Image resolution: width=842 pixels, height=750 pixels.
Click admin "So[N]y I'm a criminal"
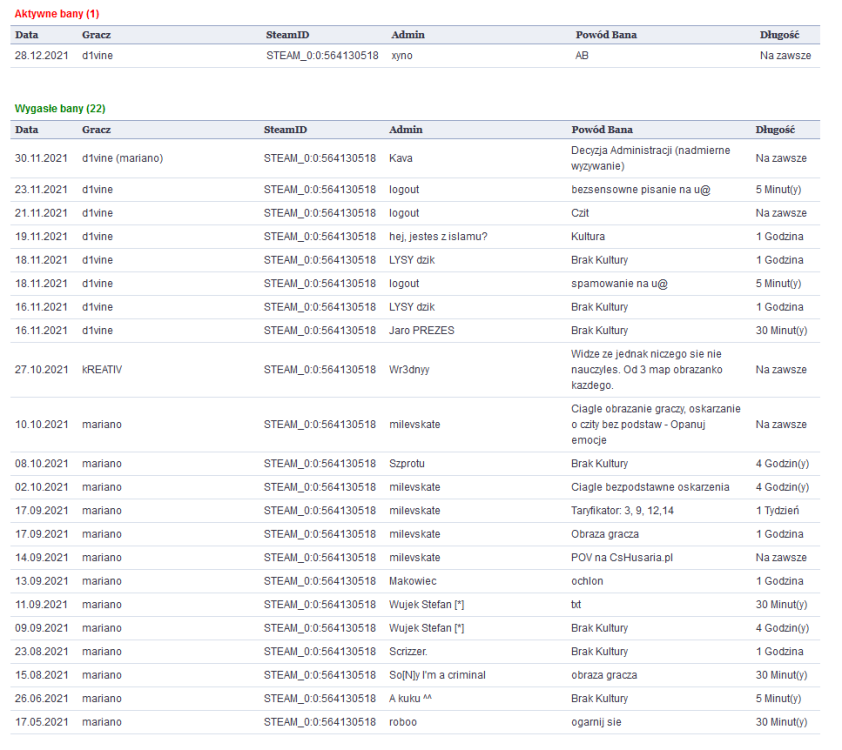point(437,675)
